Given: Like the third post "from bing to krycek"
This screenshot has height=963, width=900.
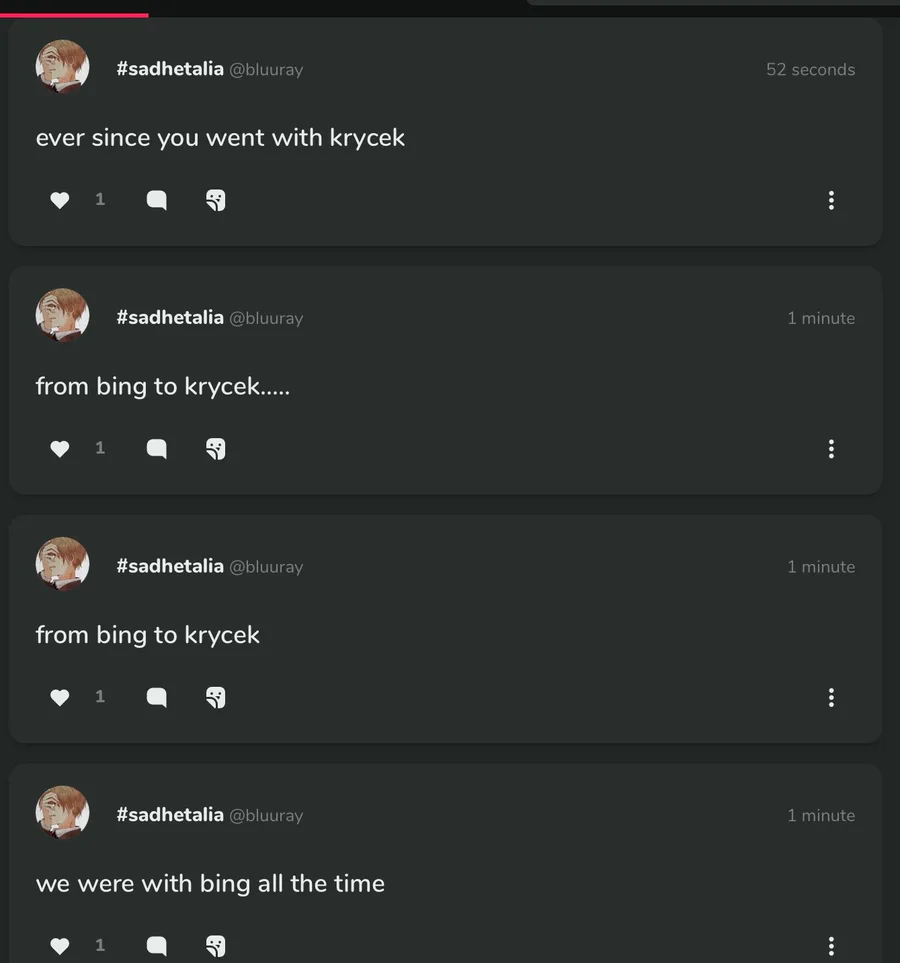Looking at the screenshot, I should point(60,697).
